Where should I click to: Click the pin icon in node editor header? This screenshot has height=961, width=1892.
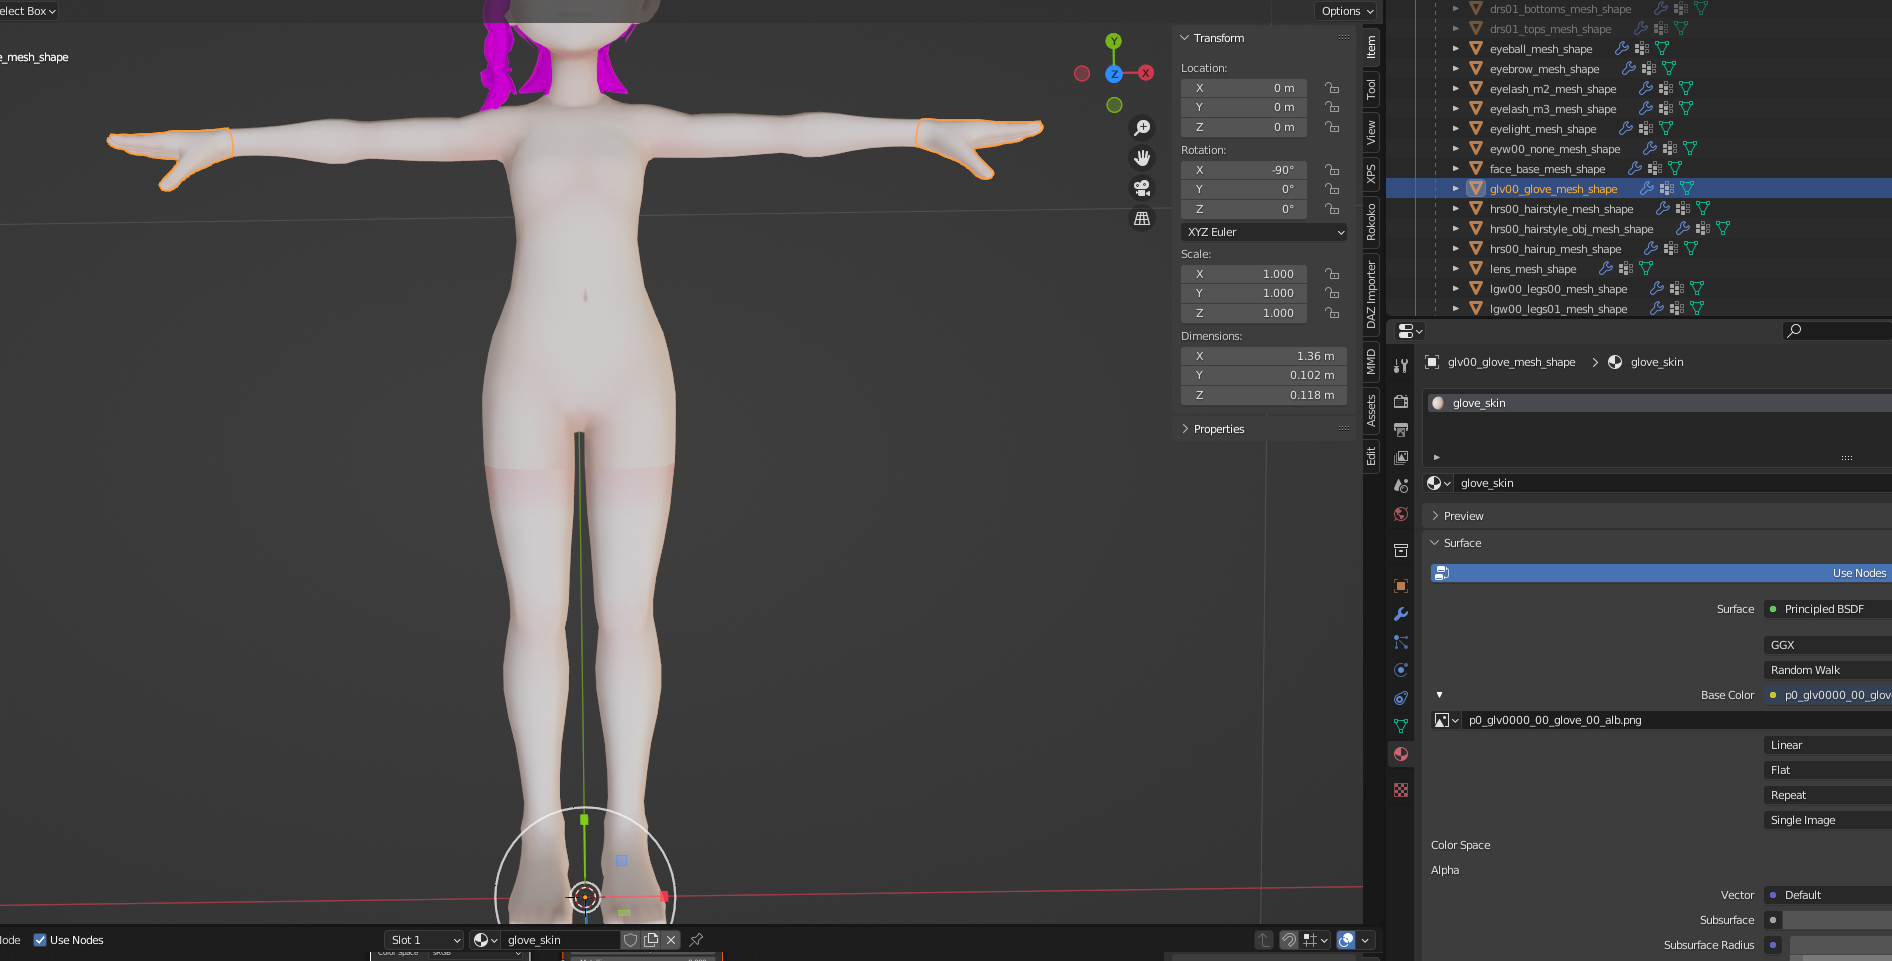[x=696, y=939]
